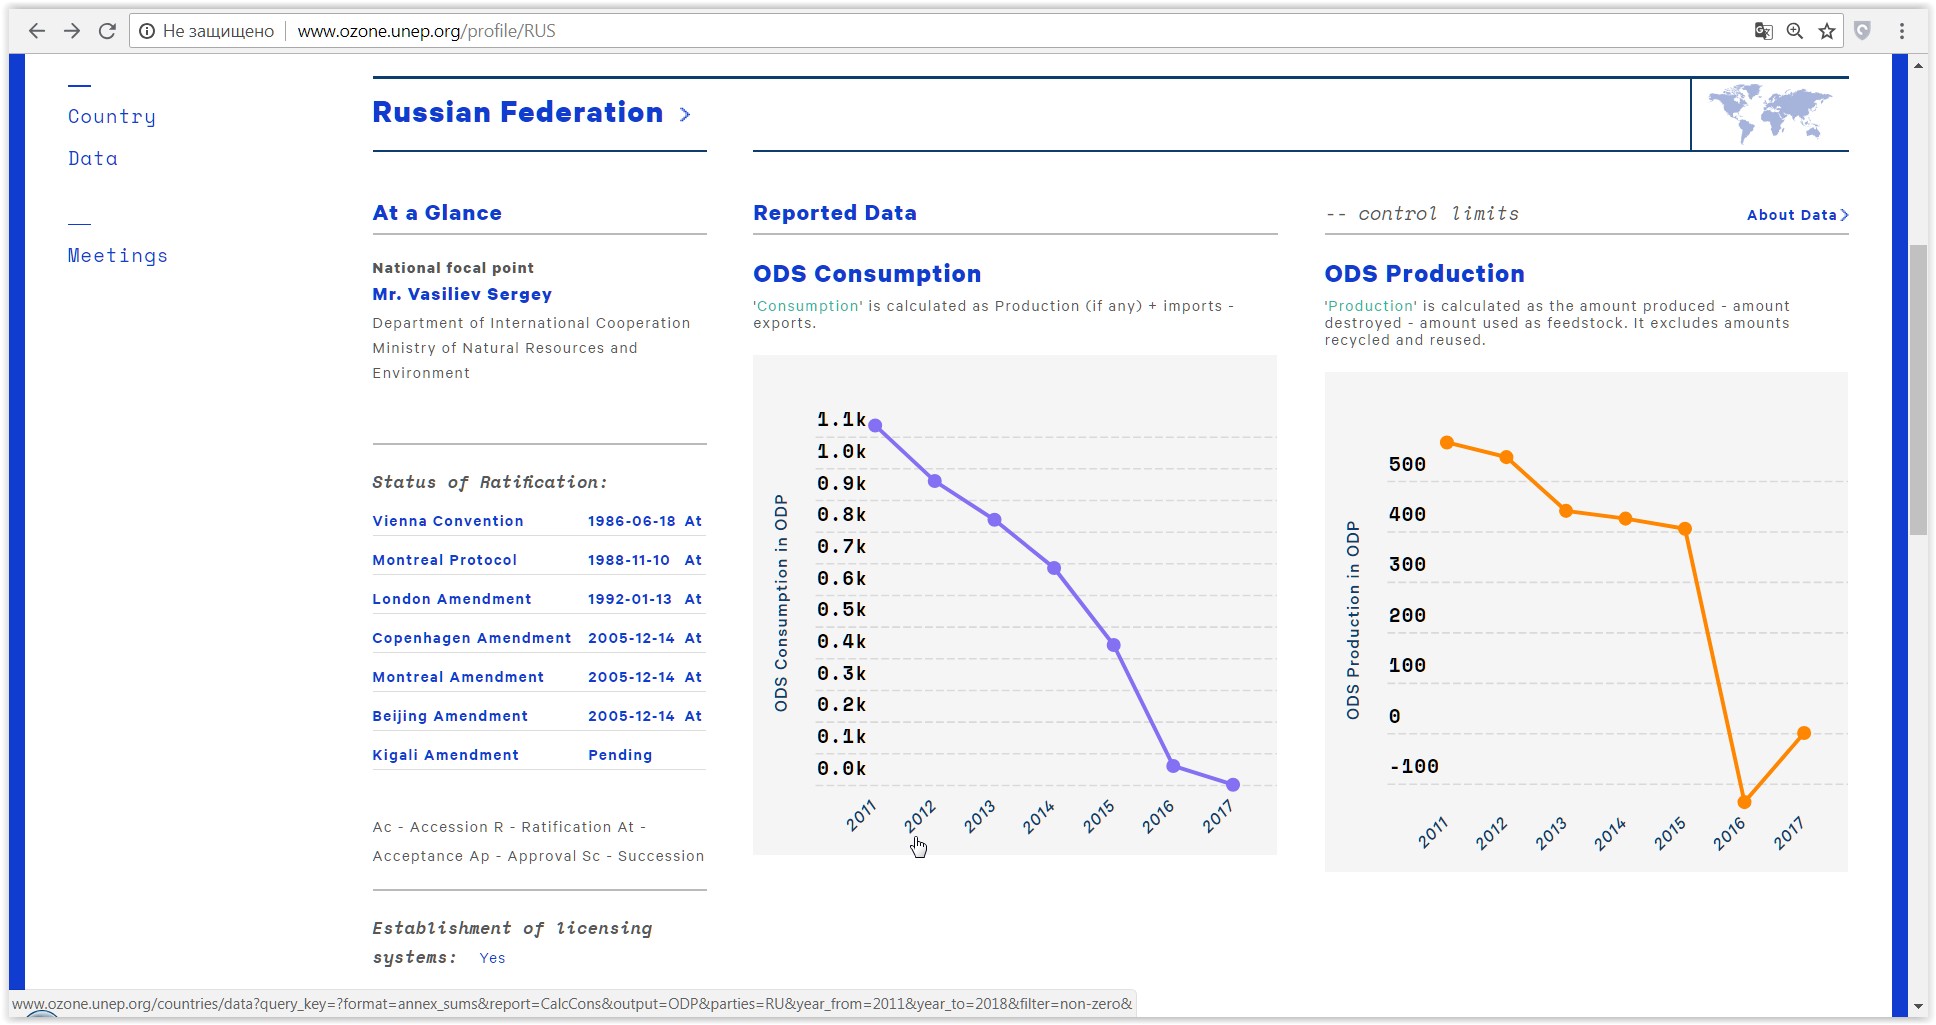Click the licensing systems Yes value
The image size is (1936, 1025).
click(x=492, y=958)
